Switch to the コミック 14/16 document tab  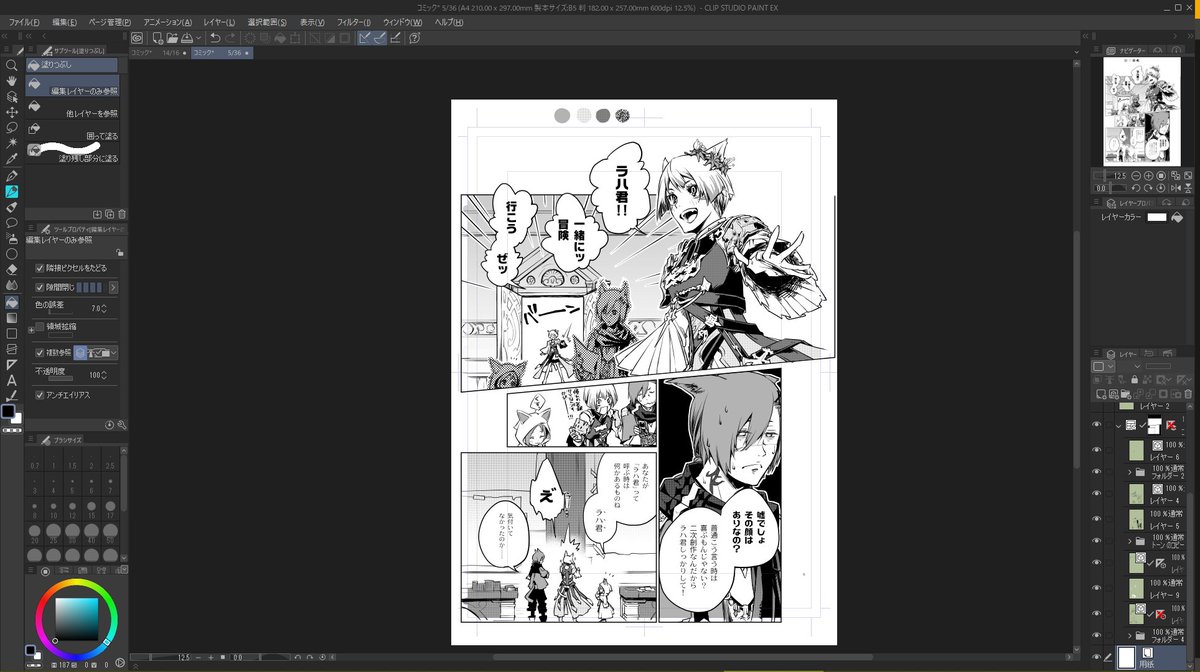coord(160,52)
